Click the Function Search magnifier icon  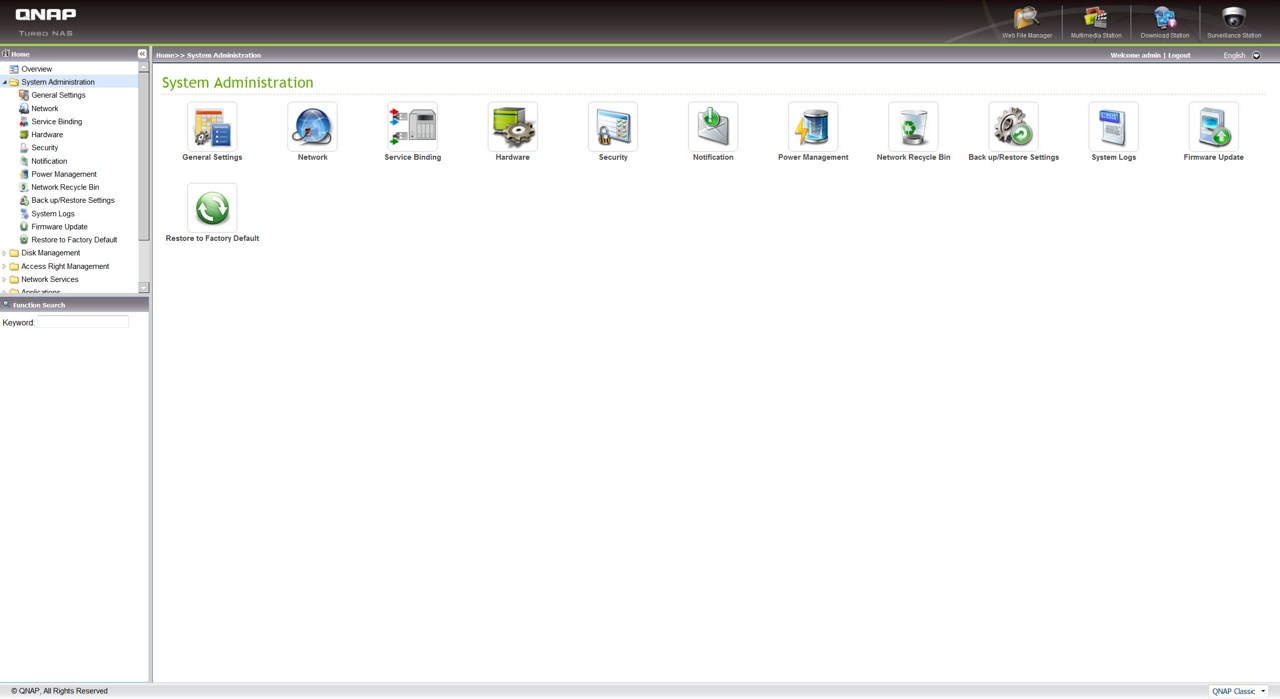click(x=6, y=304)
